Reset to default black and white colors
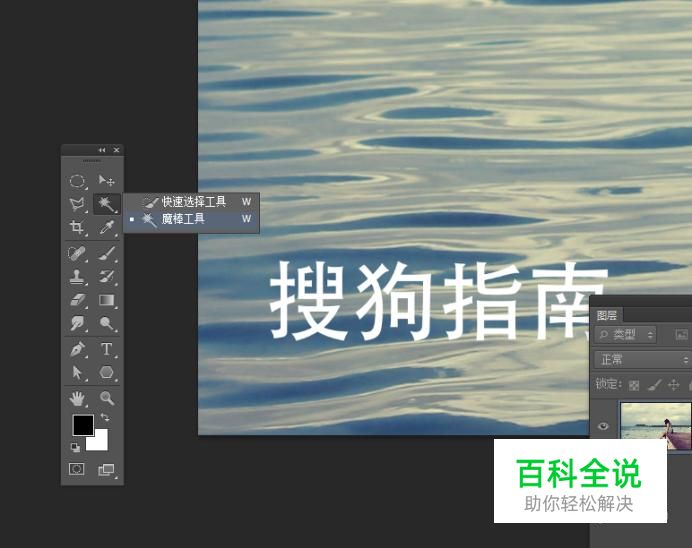Screen dimensions: 692x548 75,448
